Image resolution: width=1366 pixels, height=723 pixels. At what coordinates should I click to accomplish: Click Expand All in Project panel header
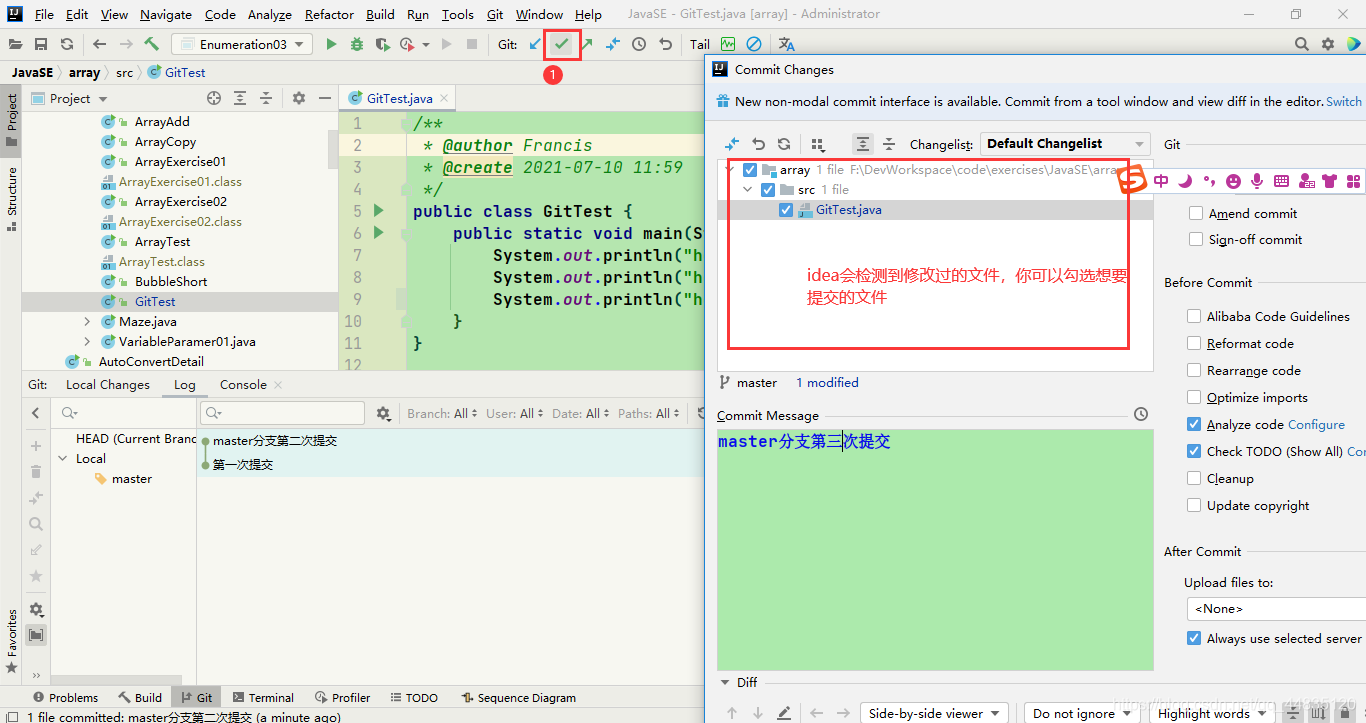tap(240, 98)
